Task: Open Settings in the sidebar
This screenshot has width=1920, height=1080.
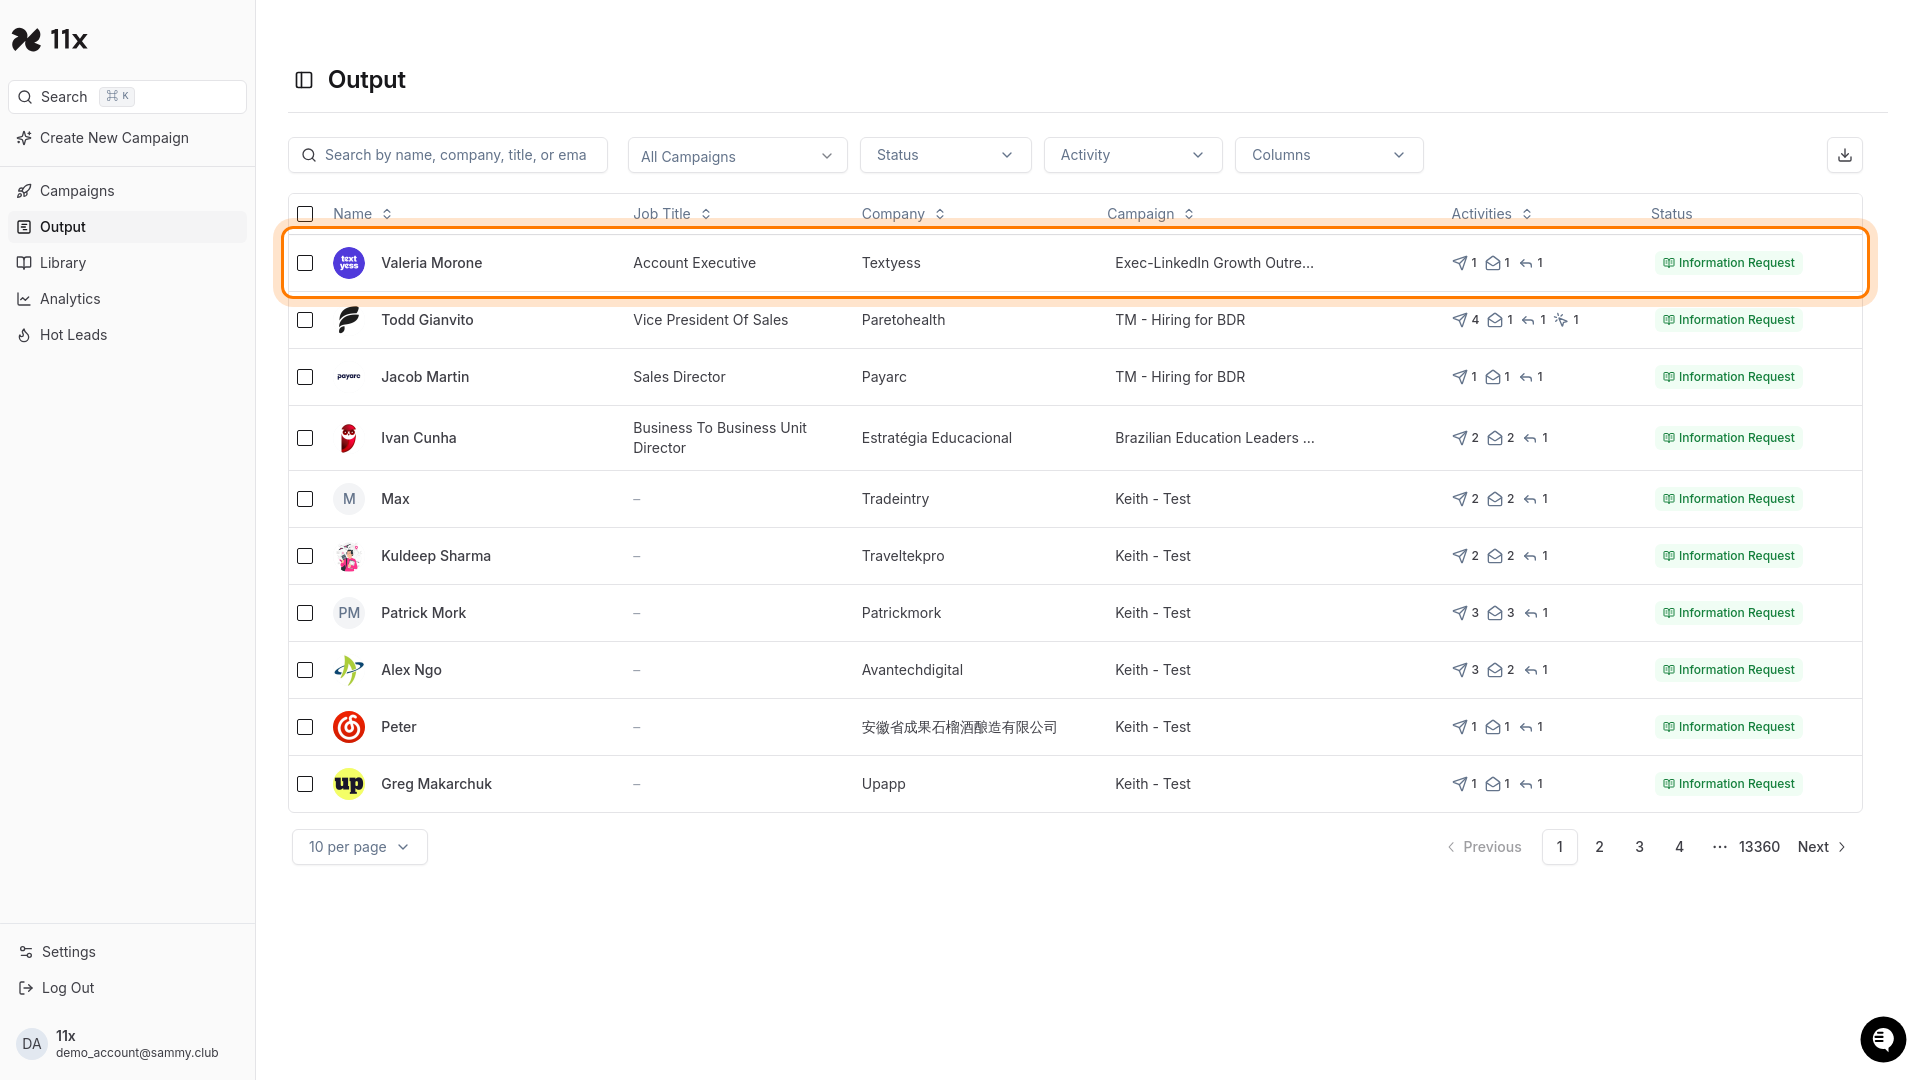Action: coord(127,952)
